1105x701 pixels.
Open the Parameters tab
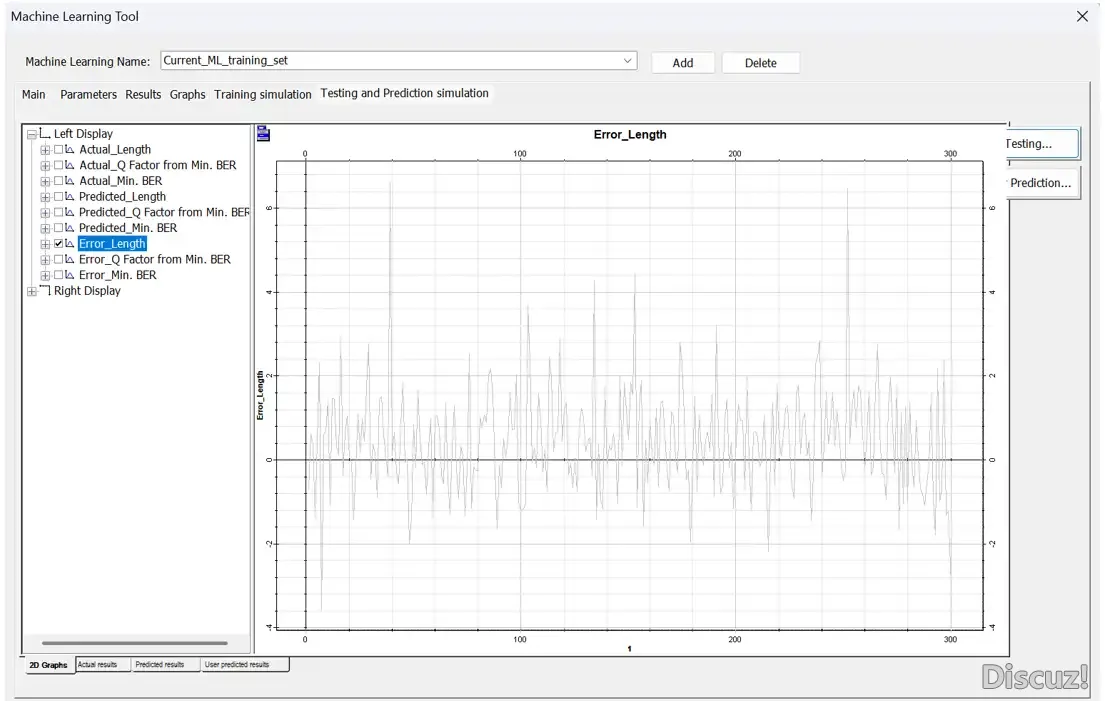pyautogui.click(x=88, y=94)
